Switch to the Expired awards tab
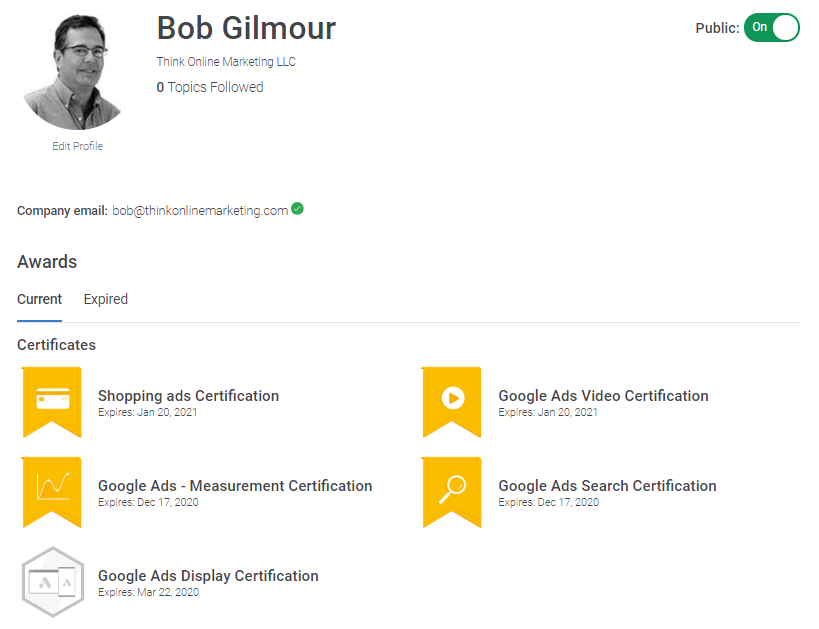The width and height of the screenshot is (819, 629). coord(105,299)
